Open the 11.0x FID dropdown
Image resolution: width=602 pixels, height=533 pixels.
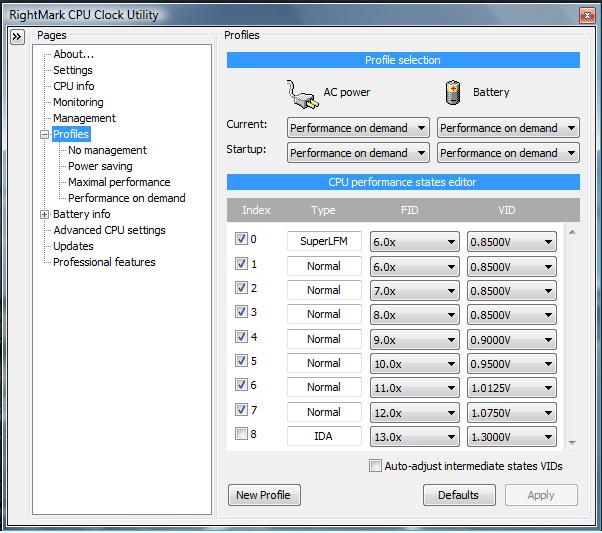[x=415, y=387]
